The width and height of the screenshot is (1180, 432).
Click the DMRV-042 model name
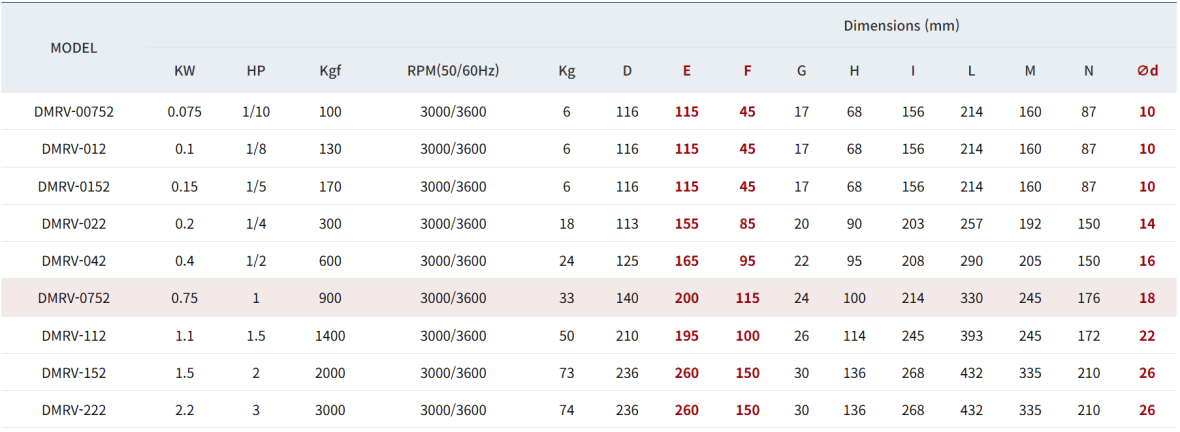(x=74, y=261)
